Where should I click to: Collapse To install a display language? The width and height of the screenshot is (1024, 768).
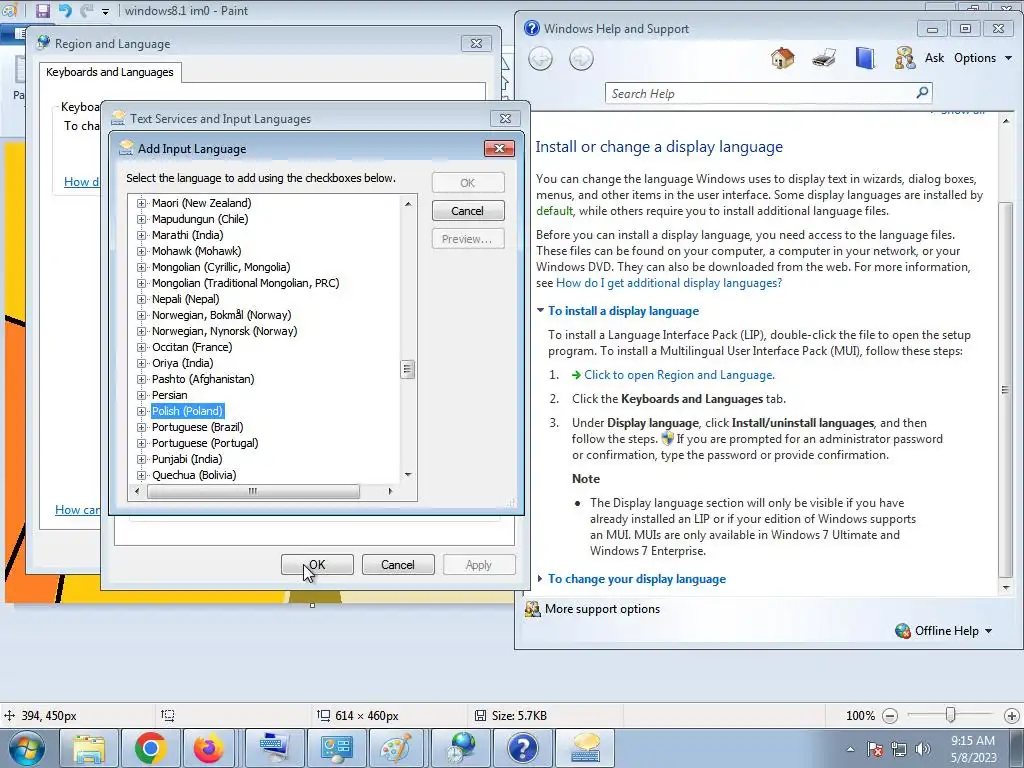pos(622,311)
